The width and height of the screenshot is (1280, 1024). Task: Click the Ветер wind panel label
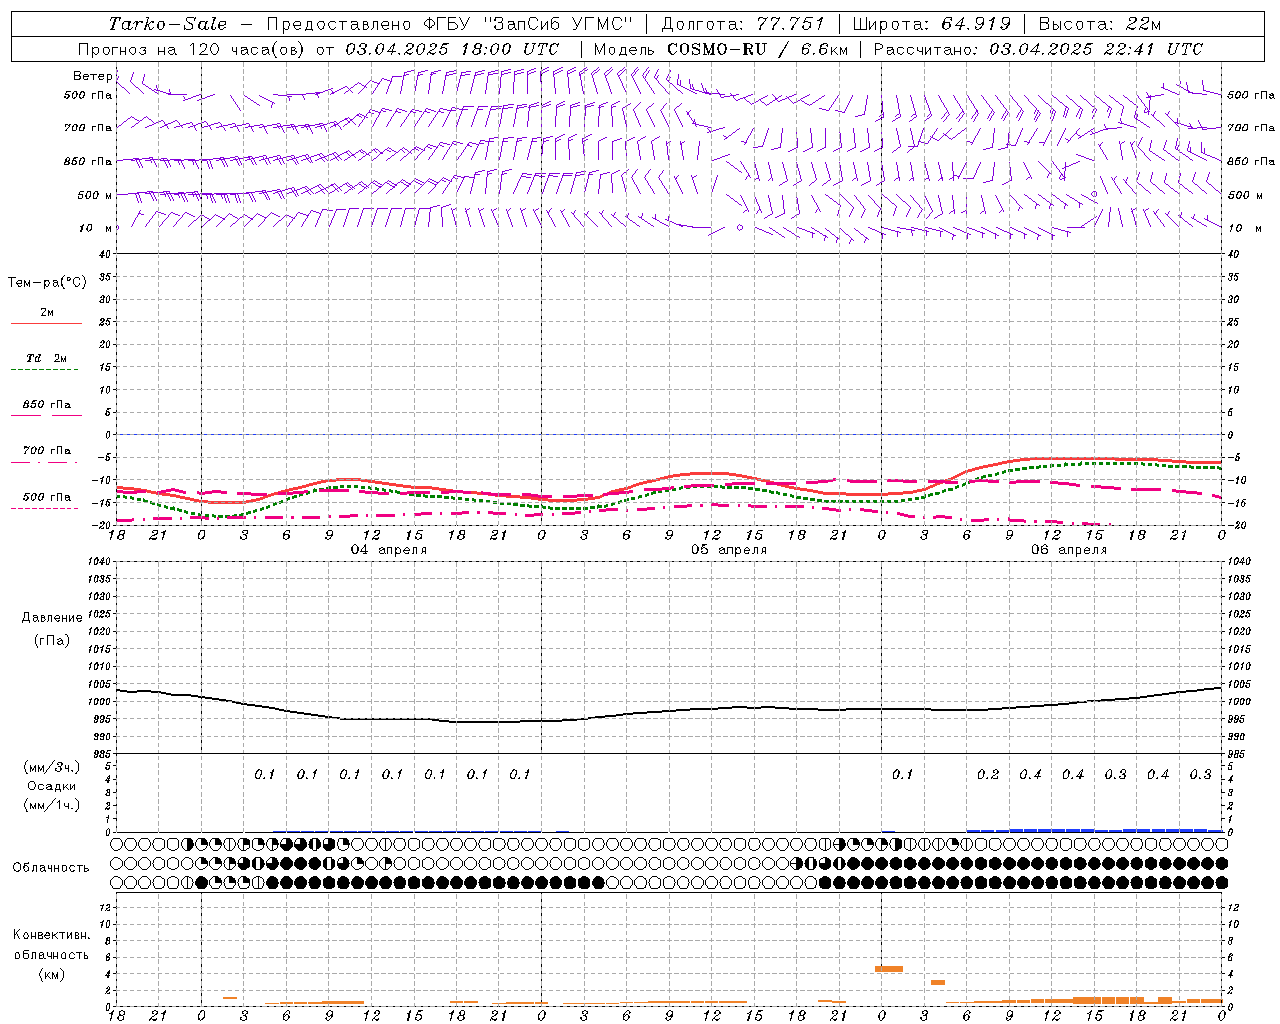tap(93, 76)
